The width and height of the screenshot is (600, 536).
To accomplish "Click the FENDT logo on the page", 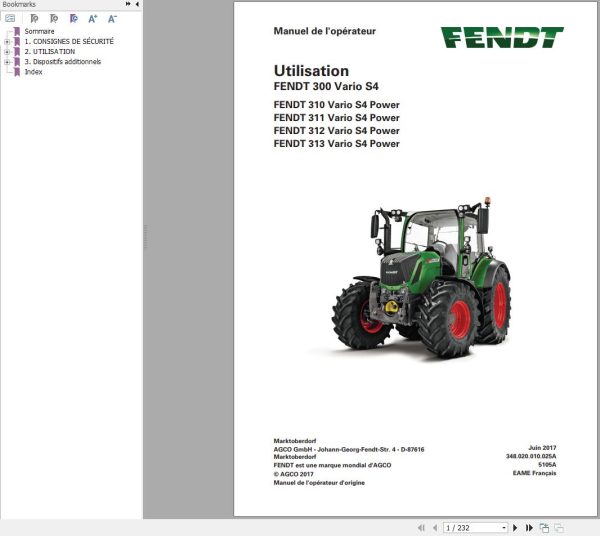I will 502,37.
